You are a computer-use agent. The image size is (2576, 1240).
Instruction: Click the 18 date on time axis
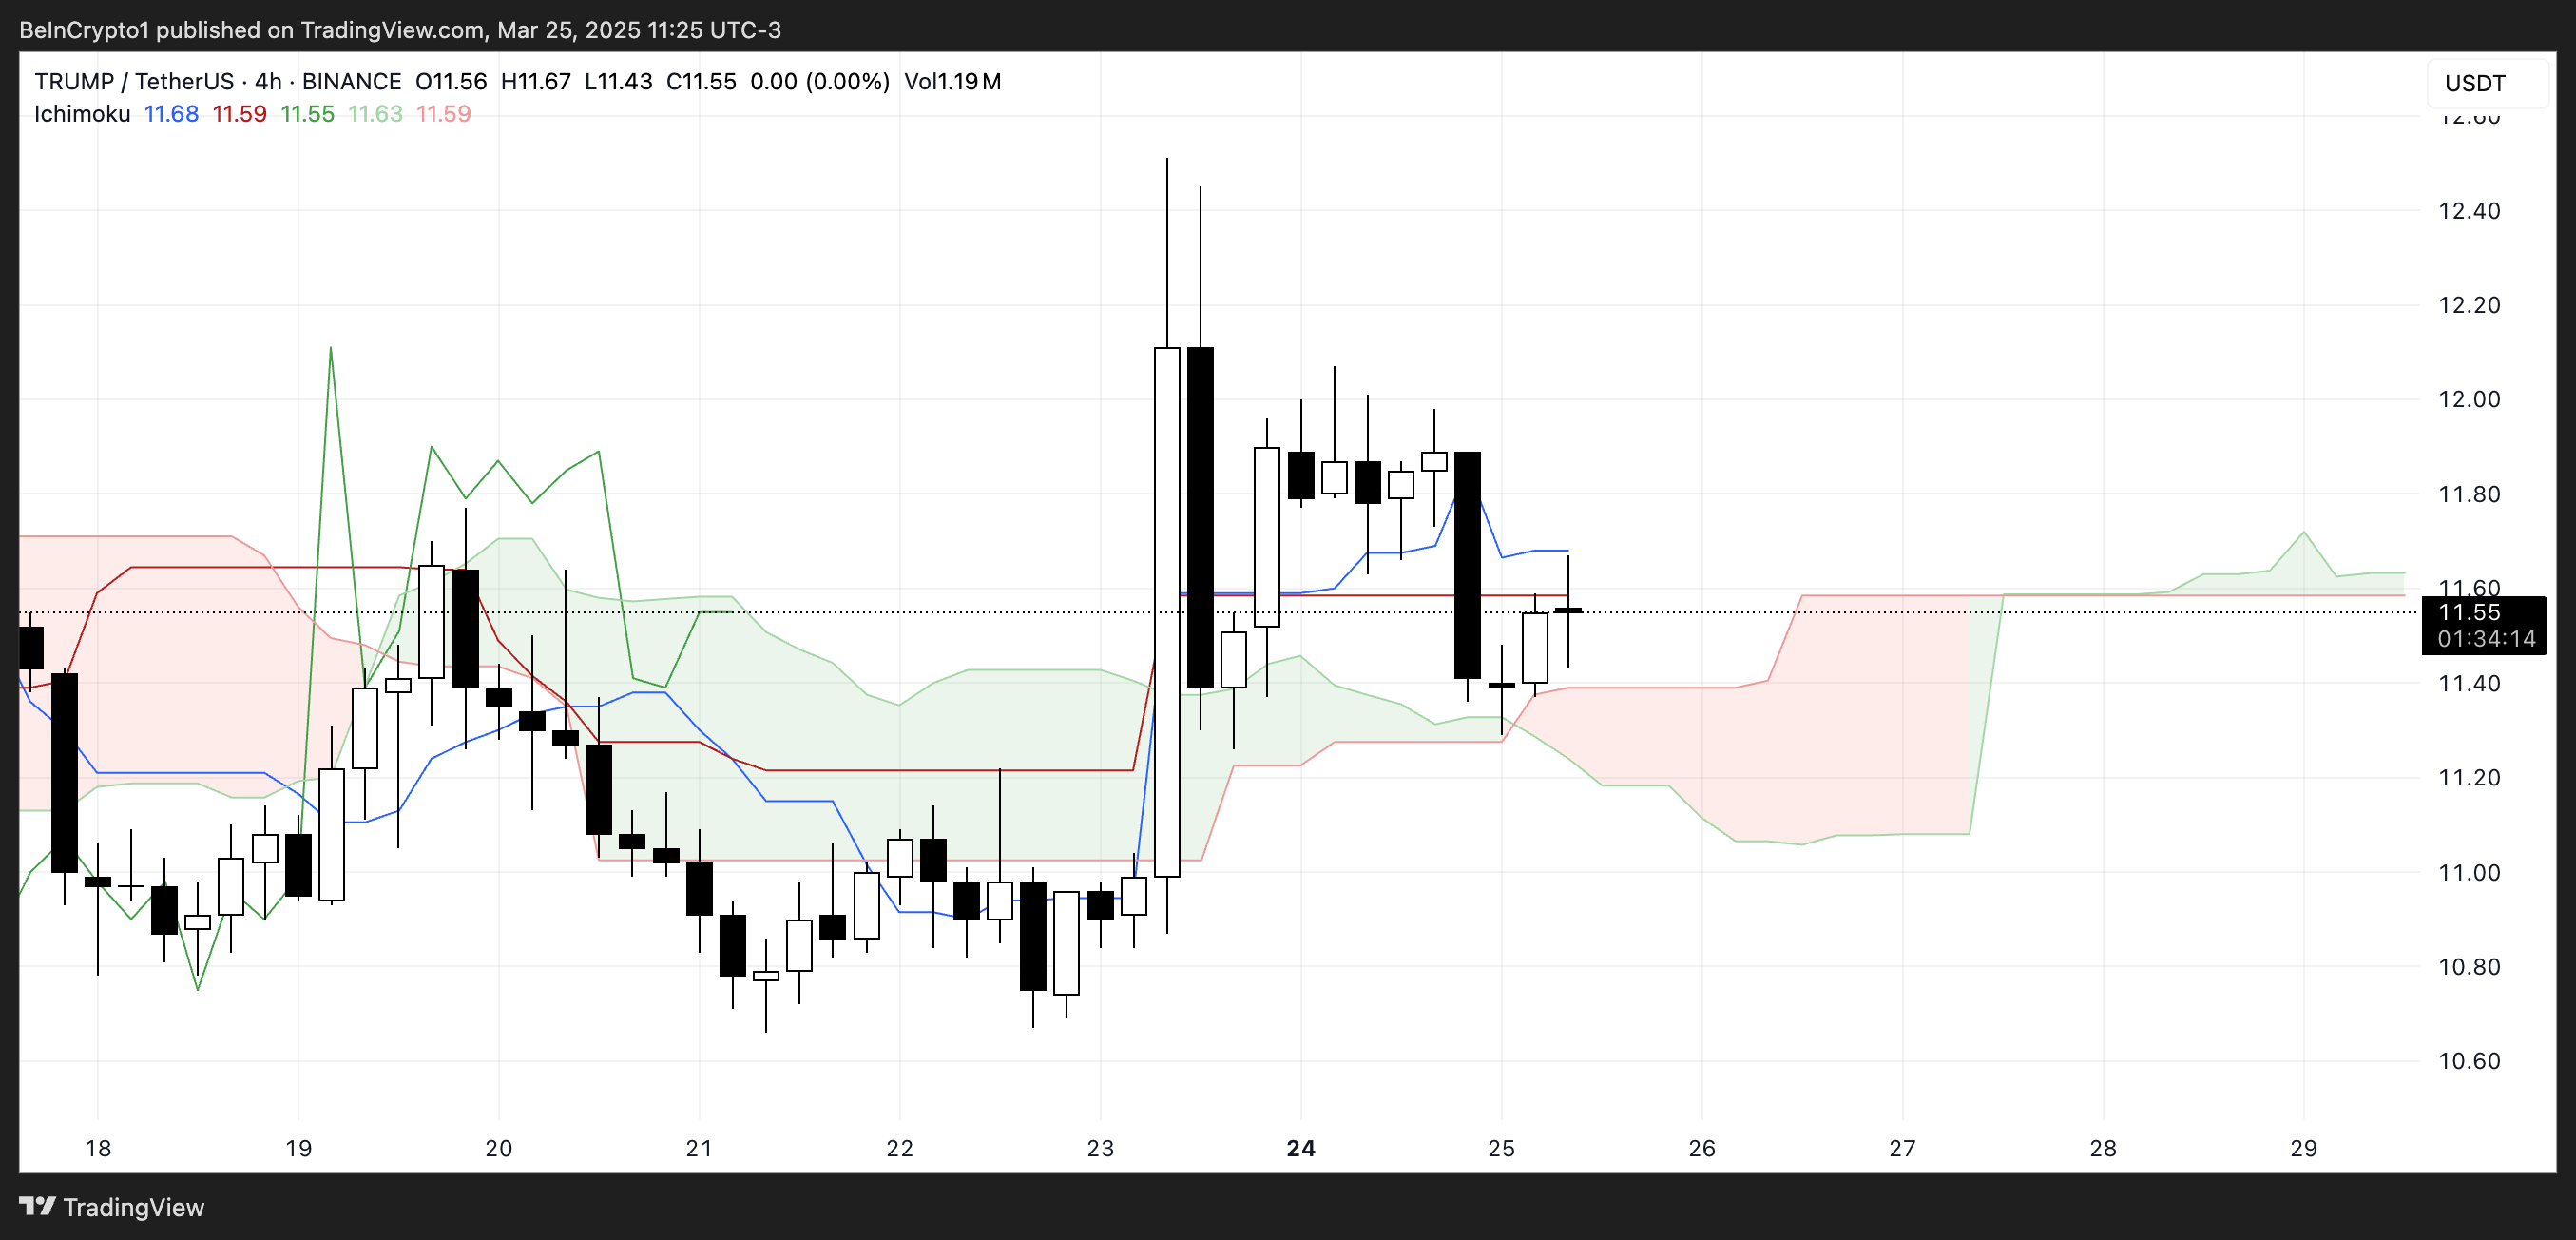(x=98, y=1148)
